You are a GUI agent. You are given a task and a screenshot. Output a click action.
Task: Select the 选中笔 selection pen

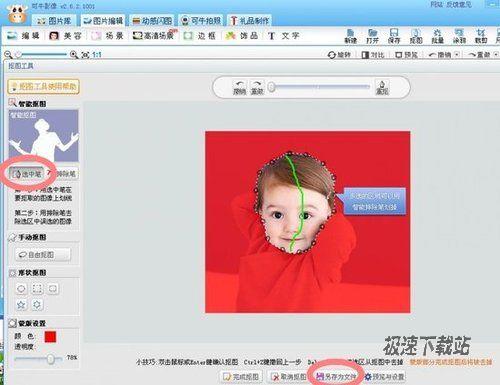click(x=27, y=174)
